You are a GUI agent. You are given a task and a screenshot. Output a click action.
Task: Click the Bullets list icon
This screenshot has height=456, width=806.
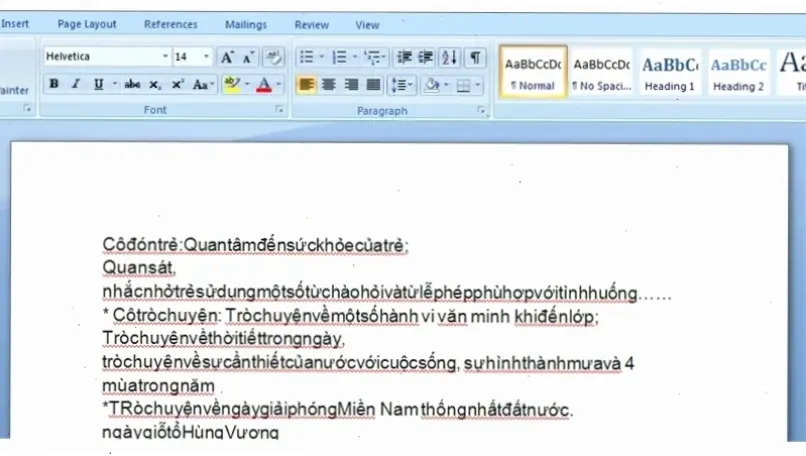[x=306, y=57]
